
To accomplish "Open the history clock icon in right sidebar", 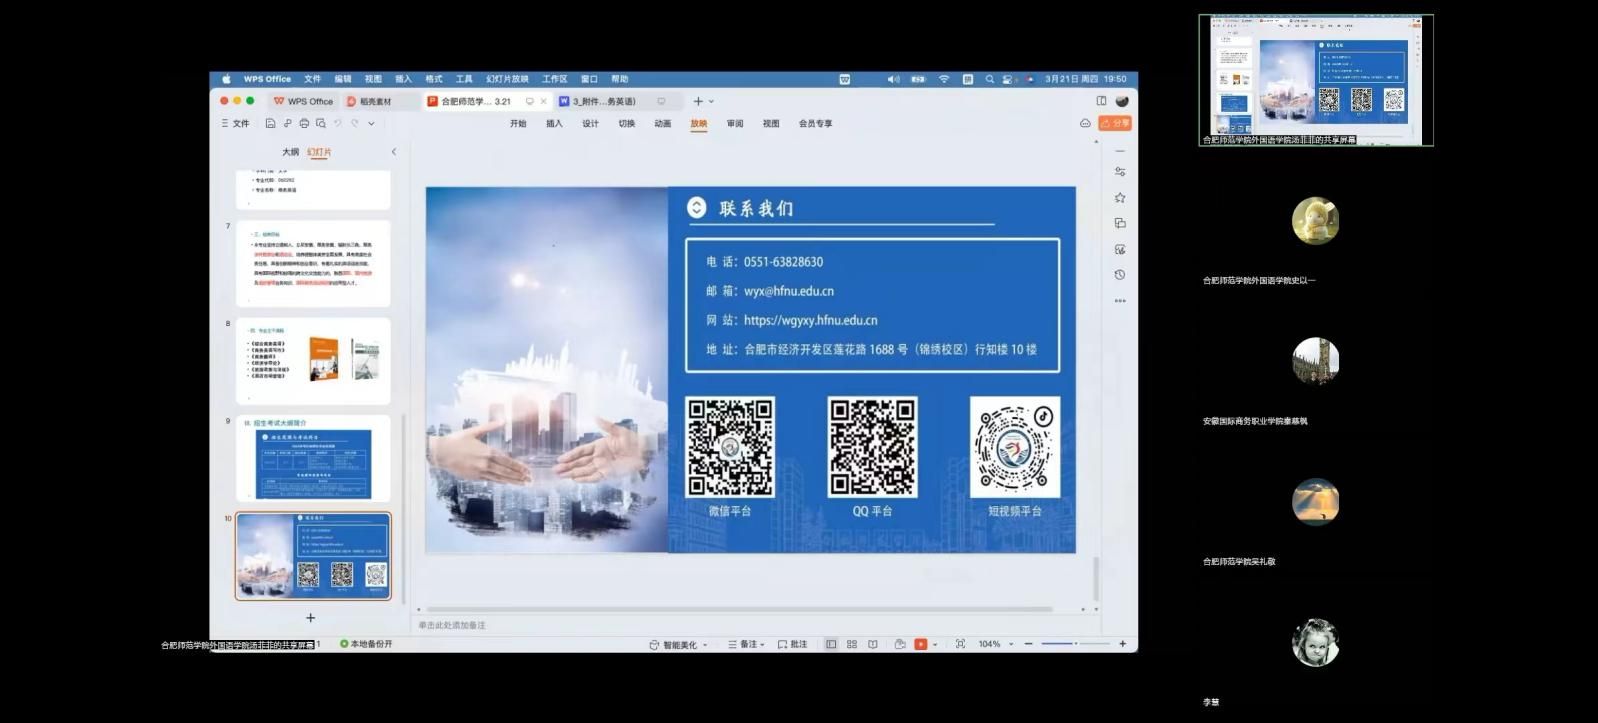I will [x=1120, y=275].
